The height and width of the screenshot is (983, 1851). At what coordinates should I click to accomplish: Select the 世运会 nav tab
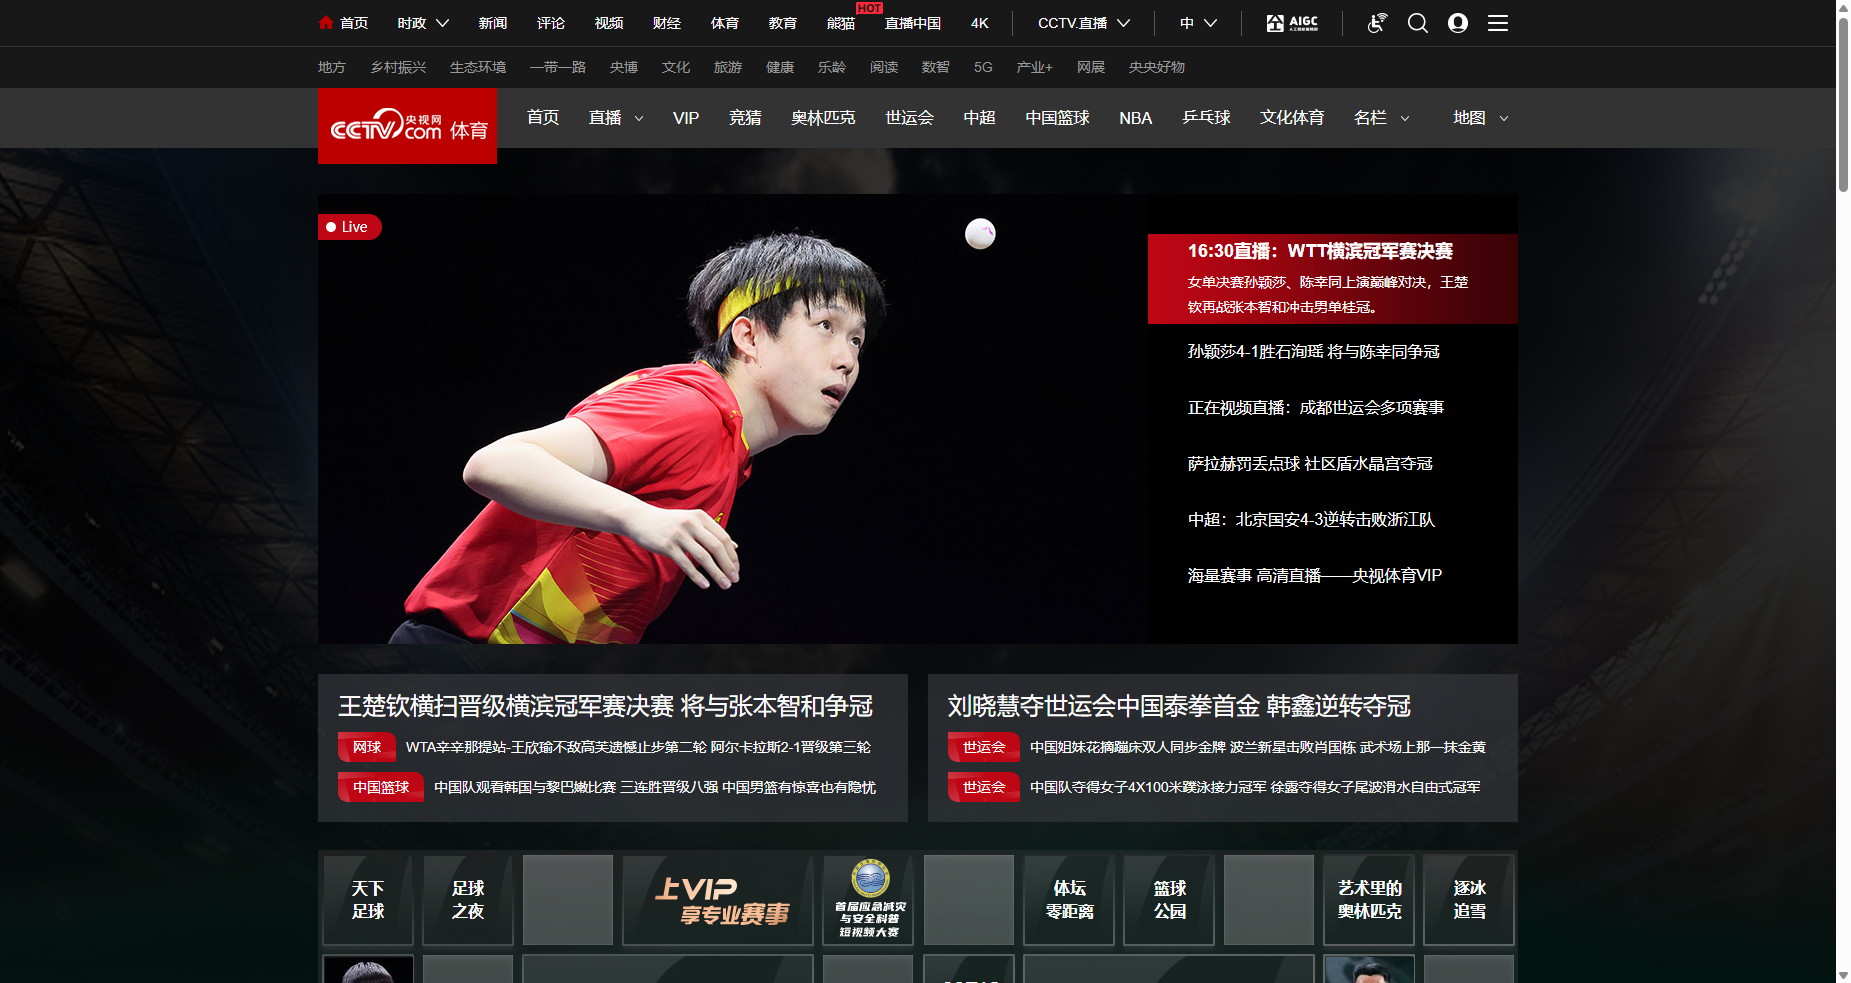point(910,118)
